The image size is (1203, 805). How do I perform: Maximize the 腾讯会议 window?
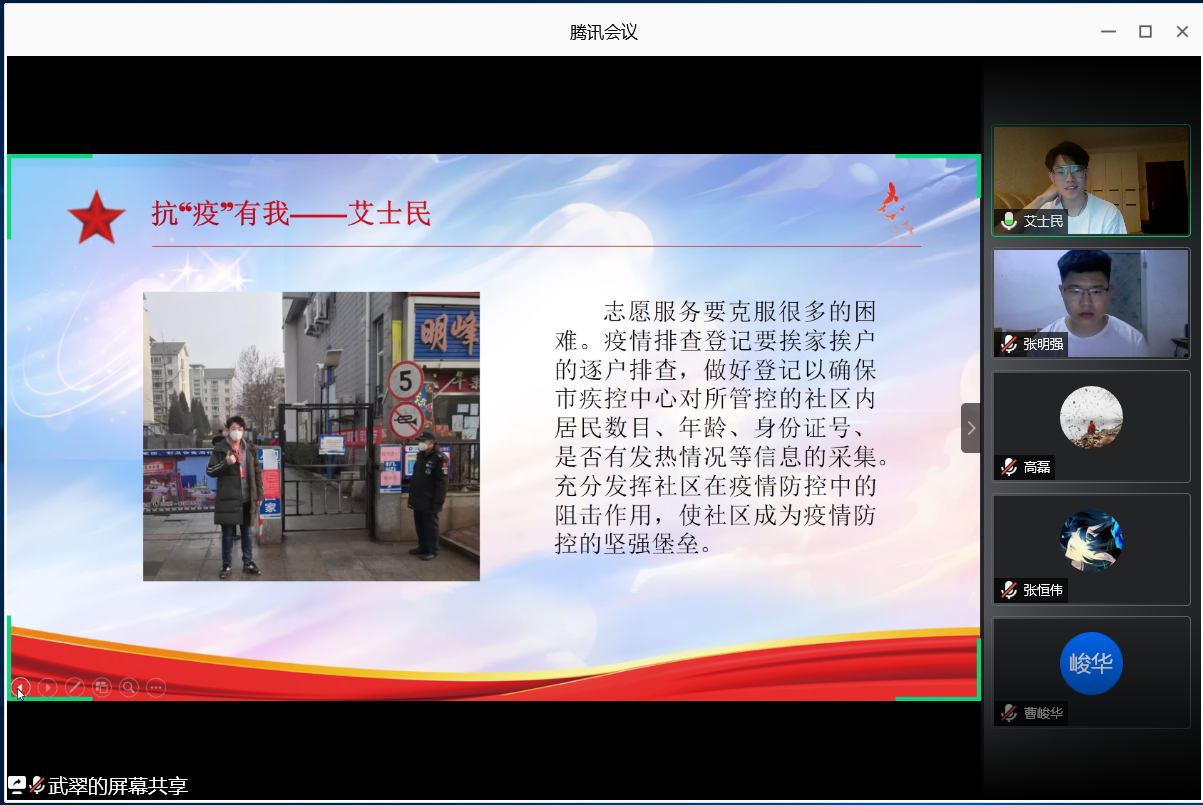1145,31
